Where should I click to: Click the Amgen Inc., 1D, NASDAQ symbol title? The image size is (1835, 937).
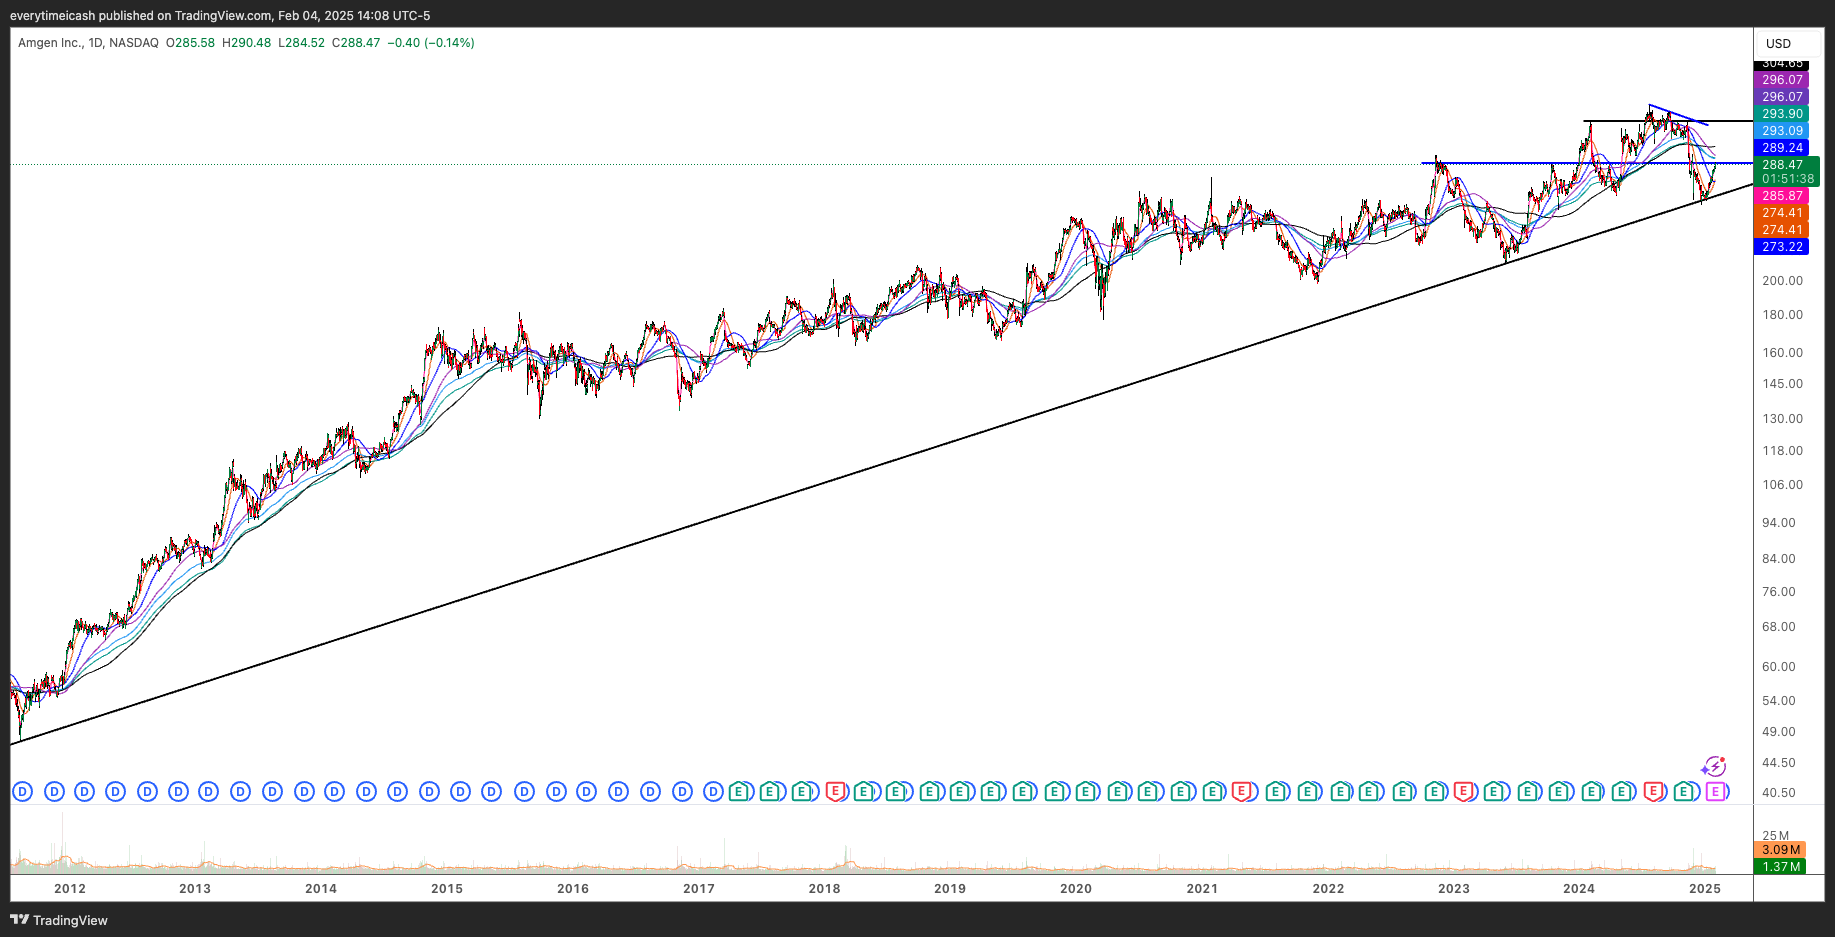coord(88,43)
